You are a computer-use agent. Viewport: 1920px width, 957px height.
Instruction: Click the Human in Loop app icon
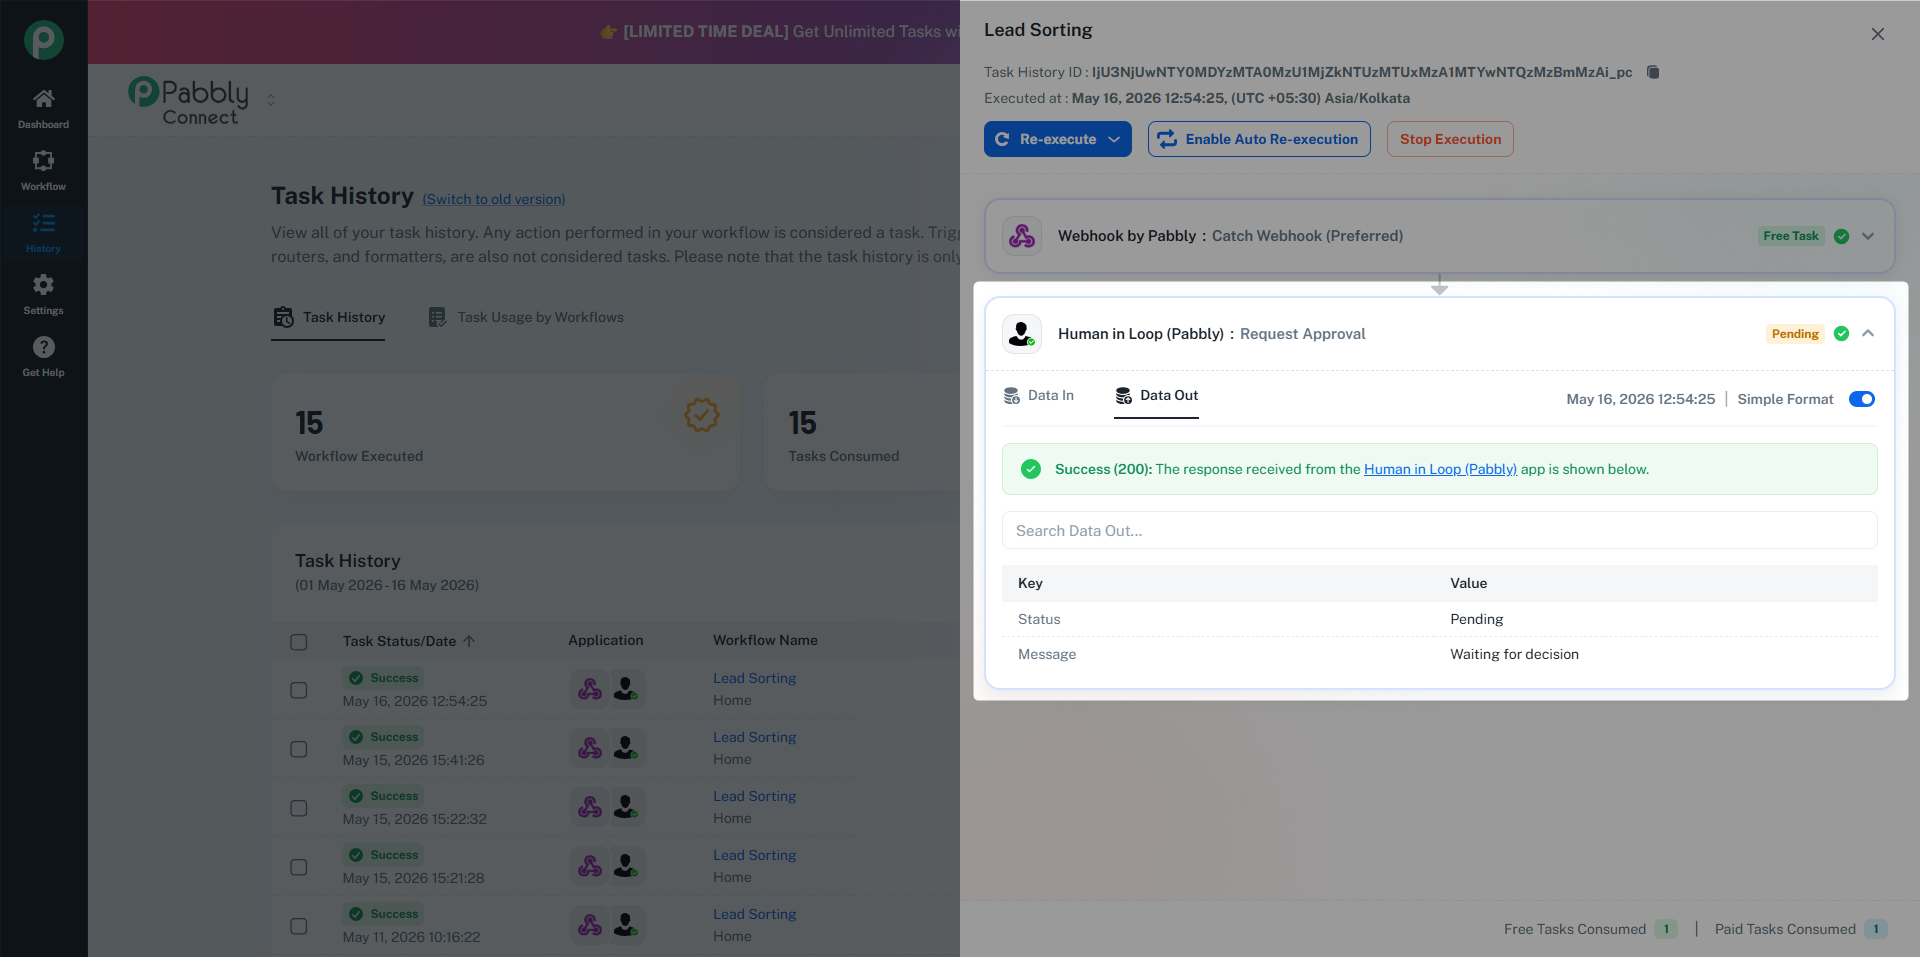1022,334
